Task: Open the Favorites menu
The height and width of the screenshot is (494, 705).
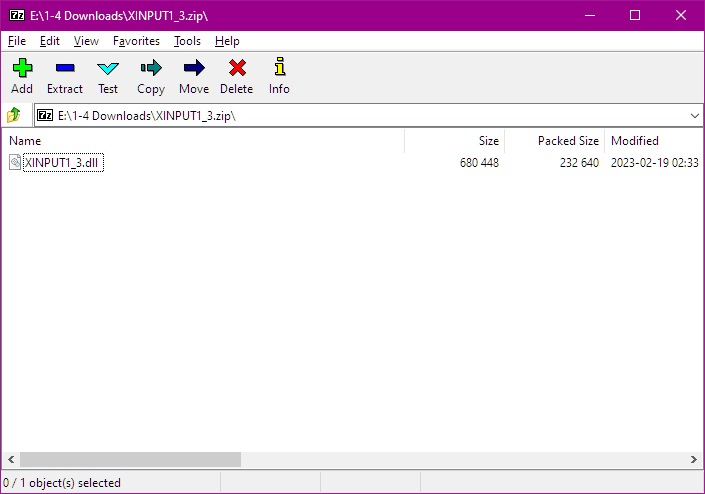Action: [x=136, y=41]
